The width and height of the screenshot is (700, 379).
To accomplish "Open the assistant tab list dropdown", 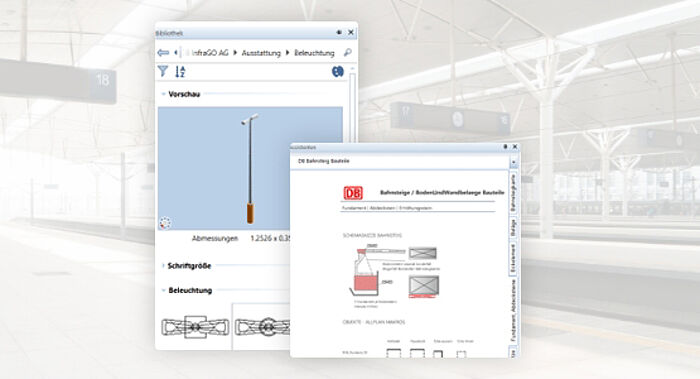I will click(x=513, y=162).
